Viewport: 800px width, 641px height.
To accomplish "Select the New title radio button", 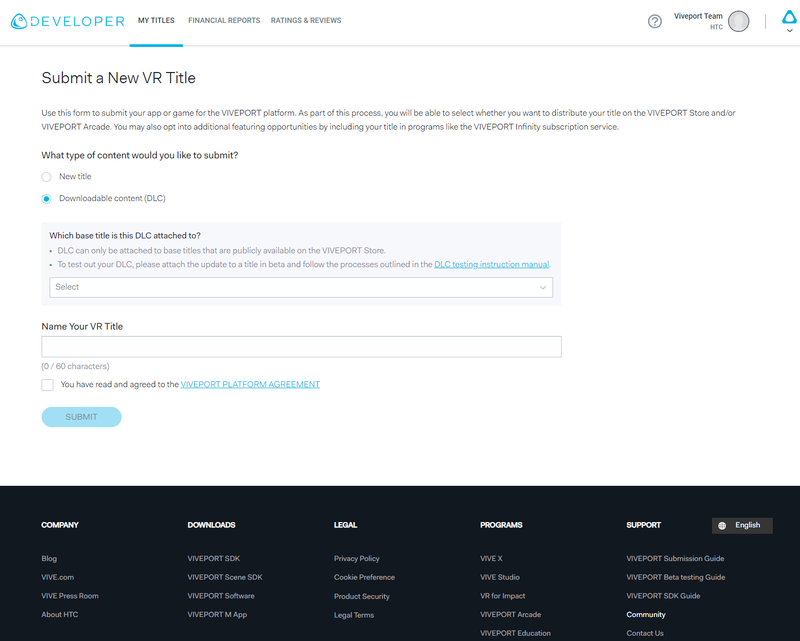I will pyautogui.click(x=46, y=177).
